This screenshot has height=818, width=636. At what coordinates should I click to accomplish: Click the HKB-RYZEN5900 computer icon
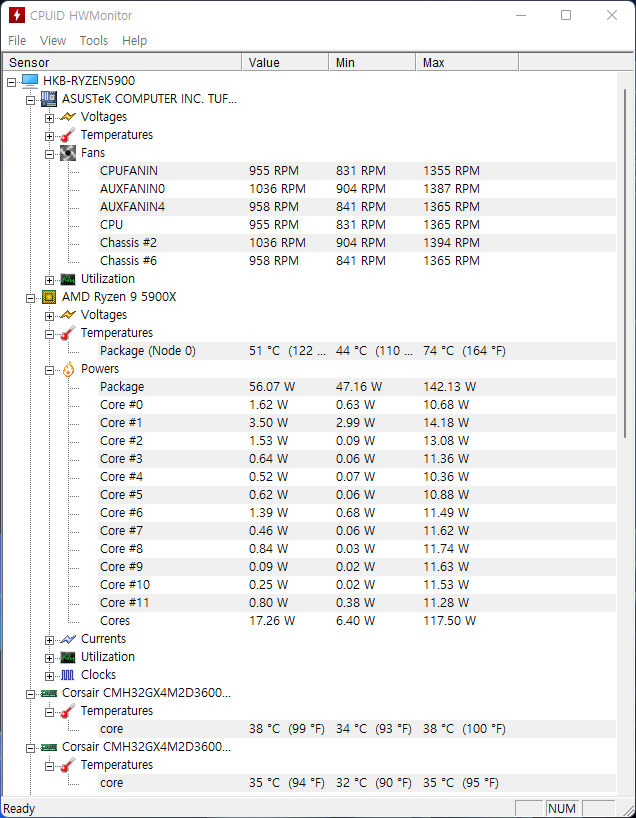click(x=30, y=81)
